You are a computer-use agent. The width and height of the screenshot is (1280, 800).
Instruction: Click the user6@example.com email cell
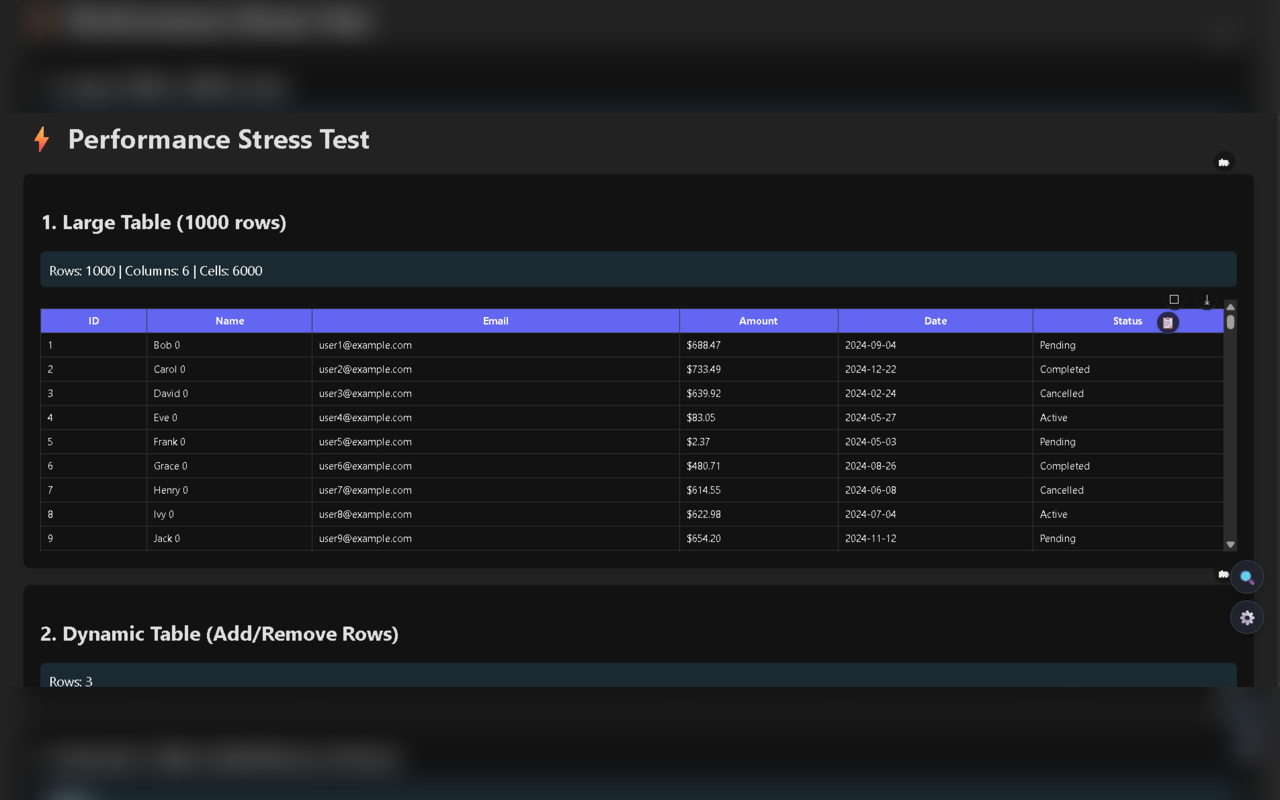pyautogui.click(x=496, y=466)
